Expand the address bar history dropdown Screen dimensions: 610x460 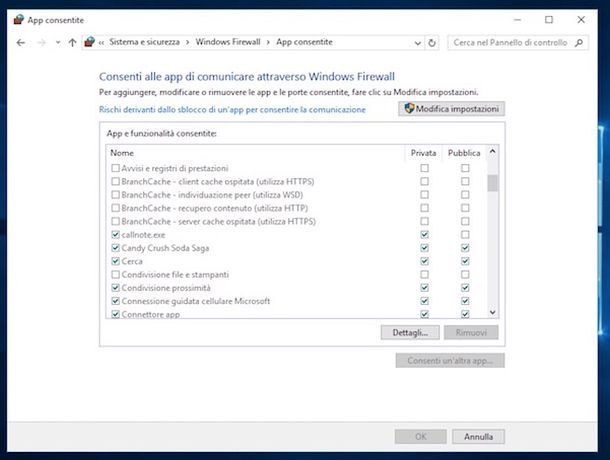pyautogui.click(x=417, y=43)
